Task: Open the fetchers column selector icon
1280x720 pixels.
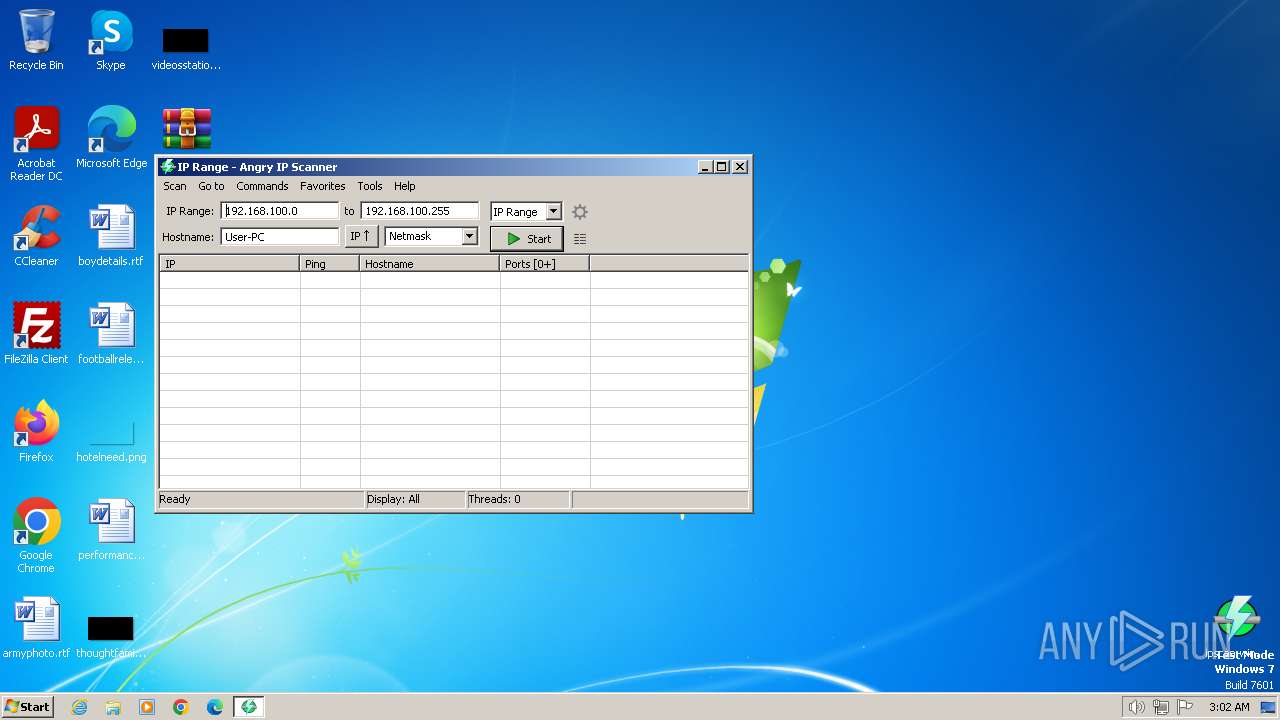Action: click(x=580, y=239)
